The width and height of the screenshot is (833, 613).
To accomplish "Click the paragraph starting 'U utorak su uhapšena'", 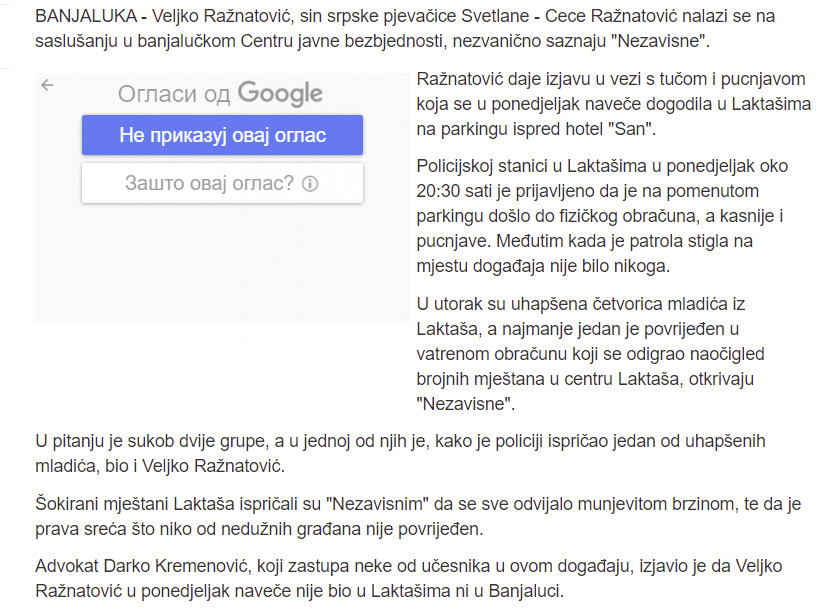I will click(590, 354).
